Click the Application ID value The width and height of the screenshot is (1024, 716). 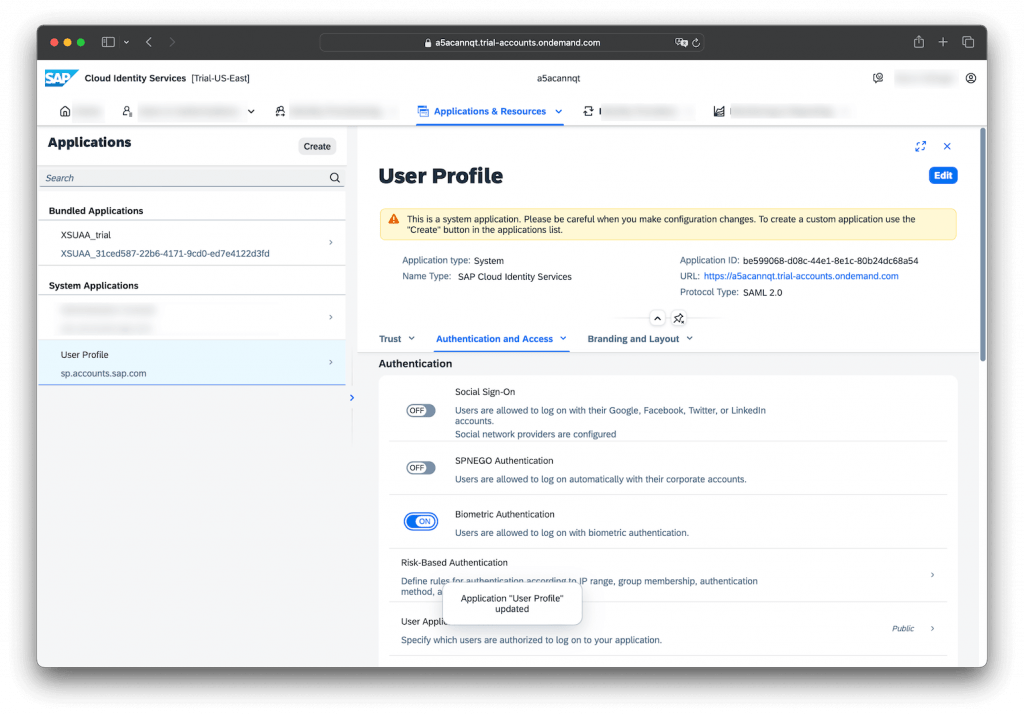(x=830, y=261)
